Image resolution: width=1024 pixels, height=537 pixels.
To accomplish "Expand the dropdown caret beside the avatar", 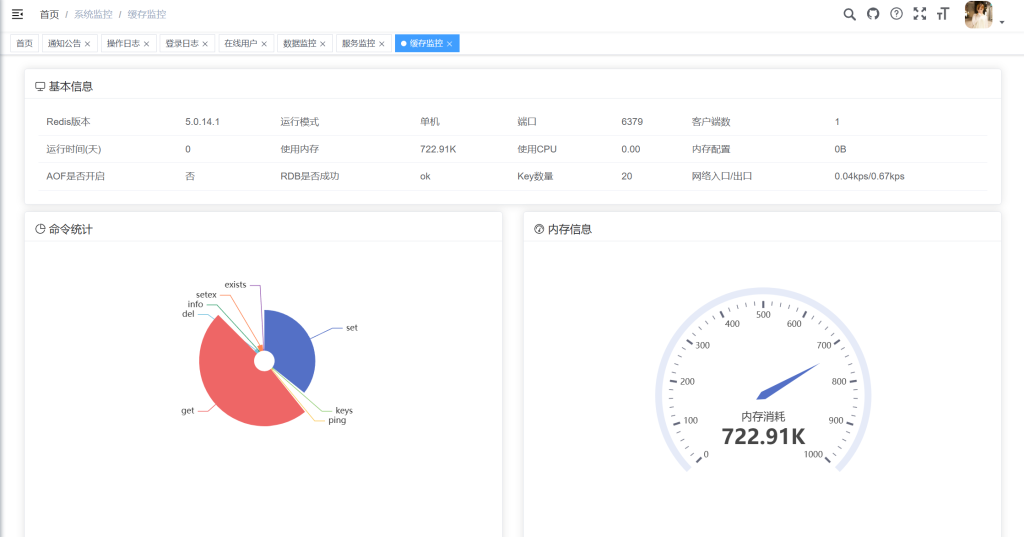I will 1002,21.
